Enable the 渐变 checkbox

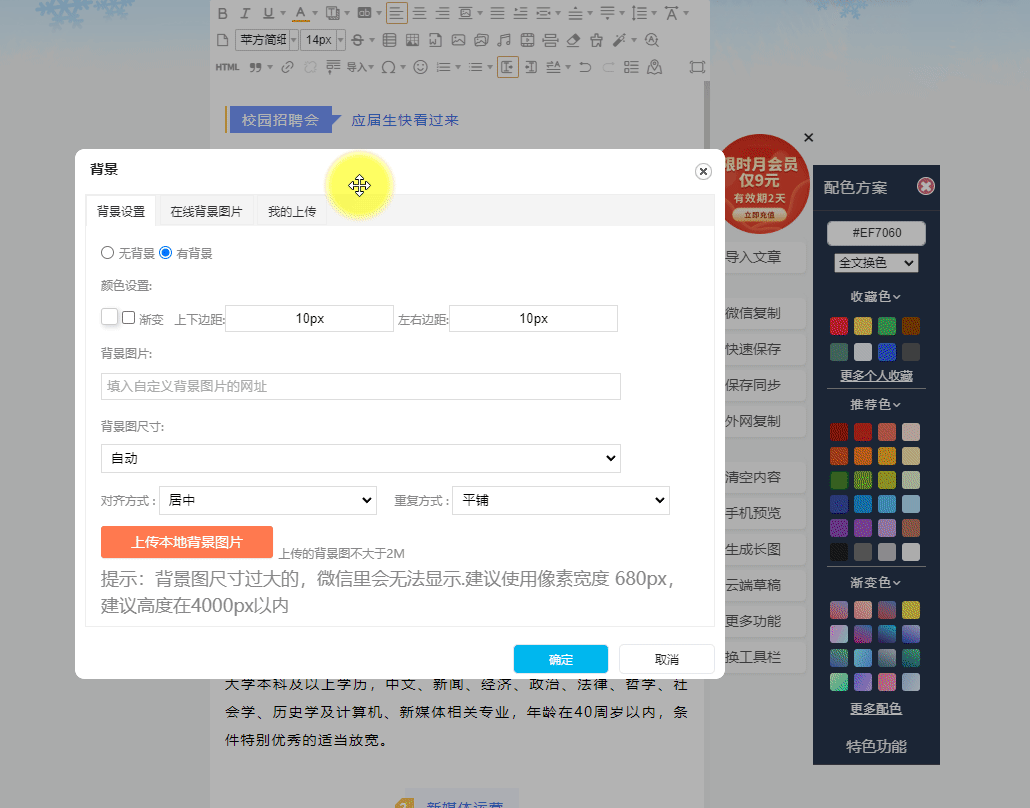tap(129, 317)
